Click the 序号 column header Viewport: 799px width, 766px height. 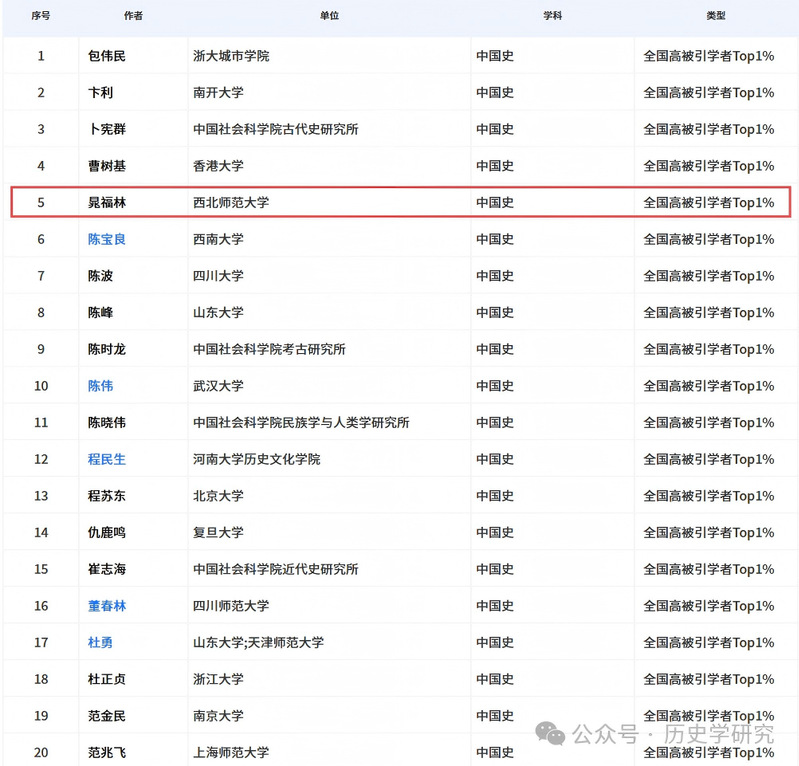40,16
